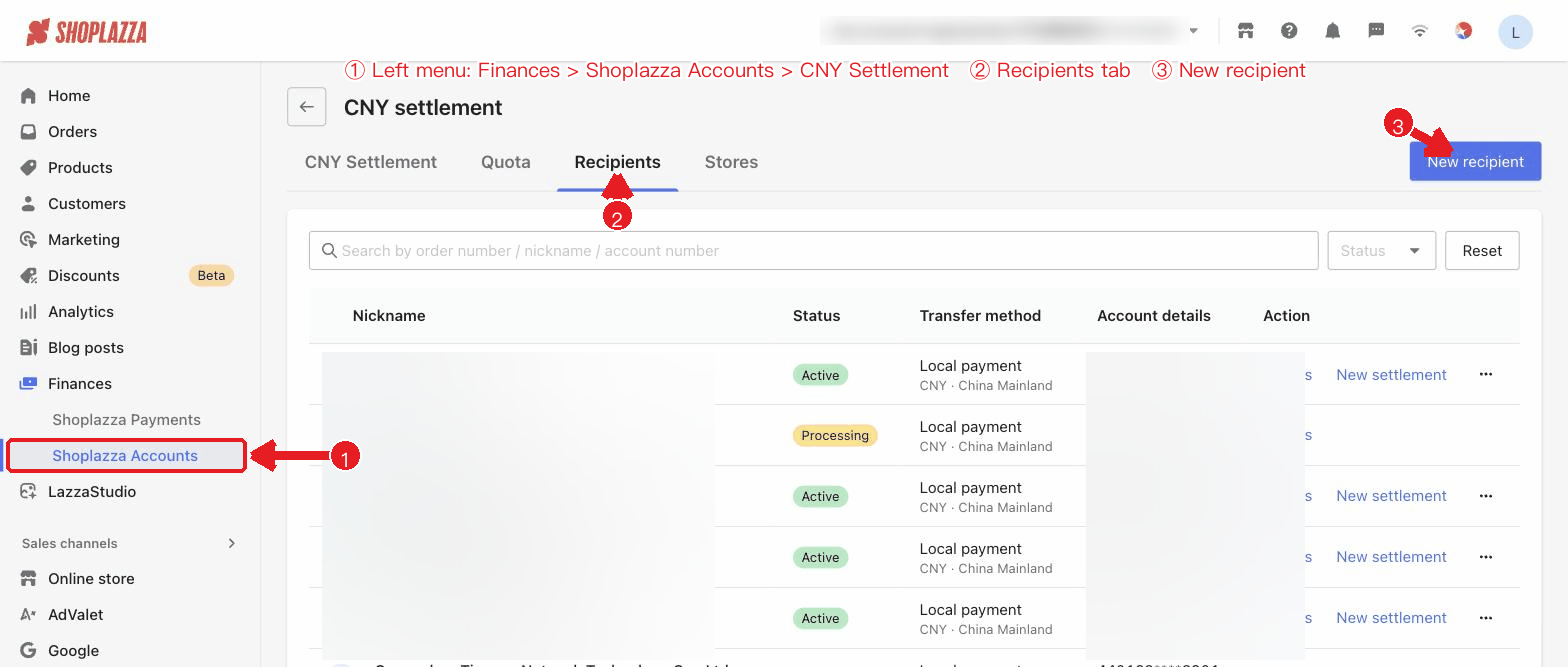Open LazzaStudio via its sidebar icon
The image size is (1568, 667).
pos(28,492)
